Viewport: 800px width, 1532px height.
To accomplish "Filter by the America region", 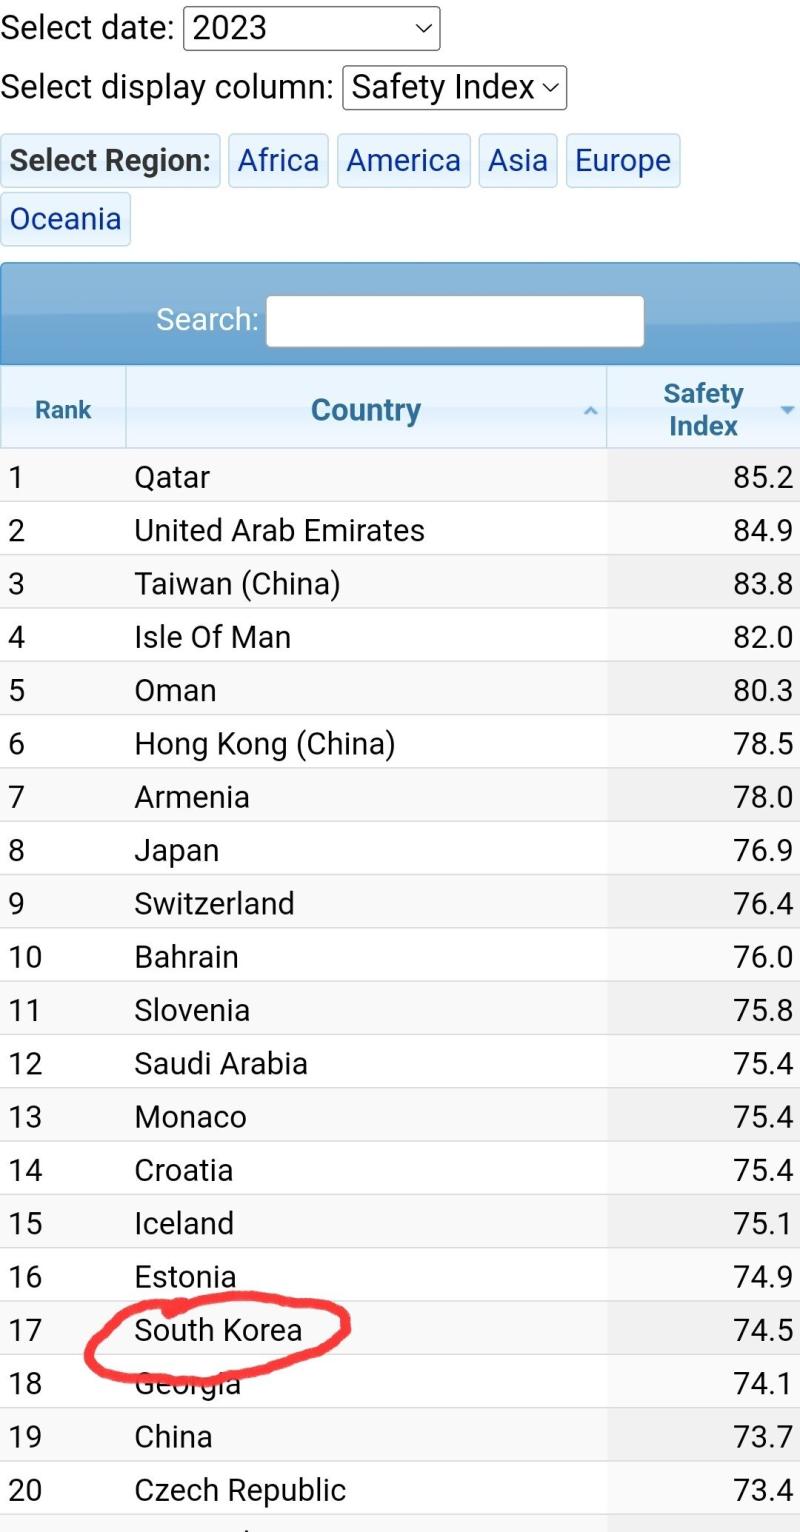I will [404, 161].
